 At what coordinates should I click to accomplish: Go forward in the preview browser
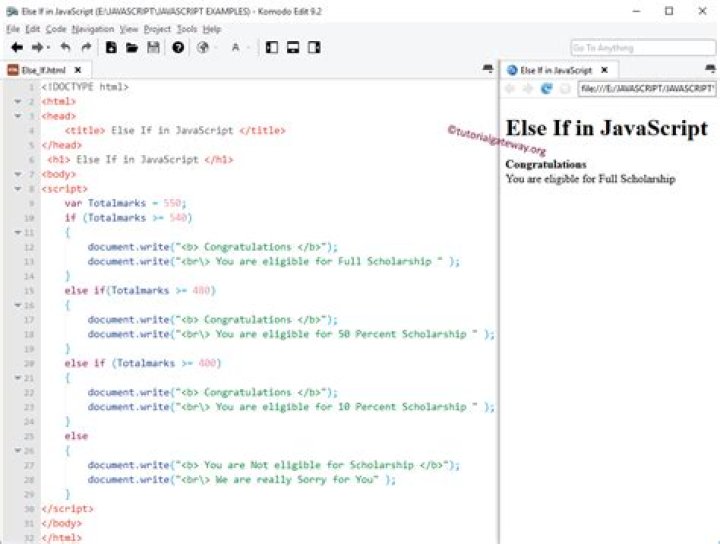pyautogui.click(x=528, y=89)
